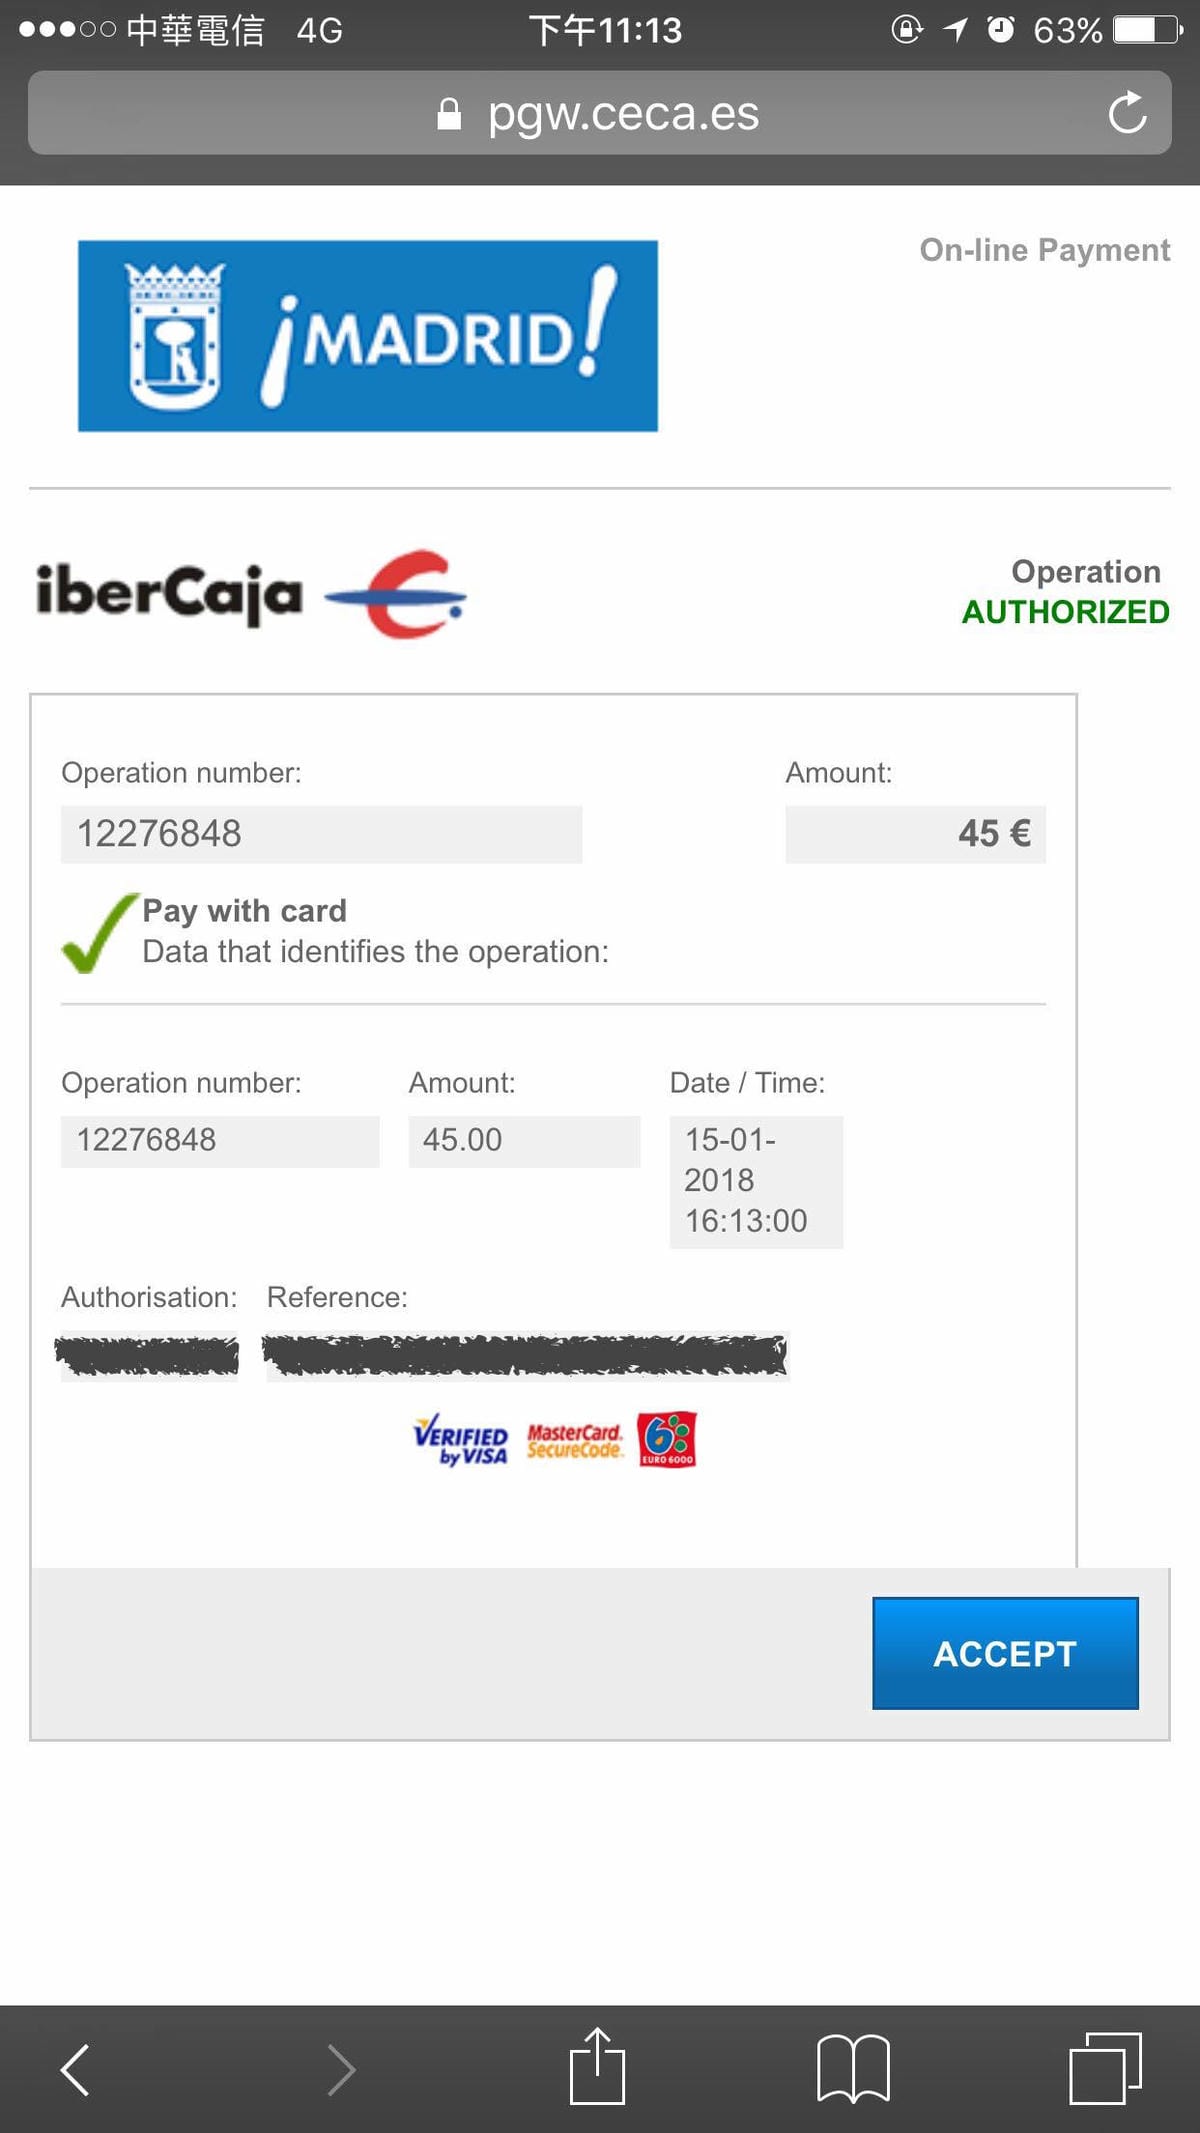The height and width of the screenshot is (2133, 1200).
Task: Tap the ¡MADRID! banner logo
Action: click(368, 336)
